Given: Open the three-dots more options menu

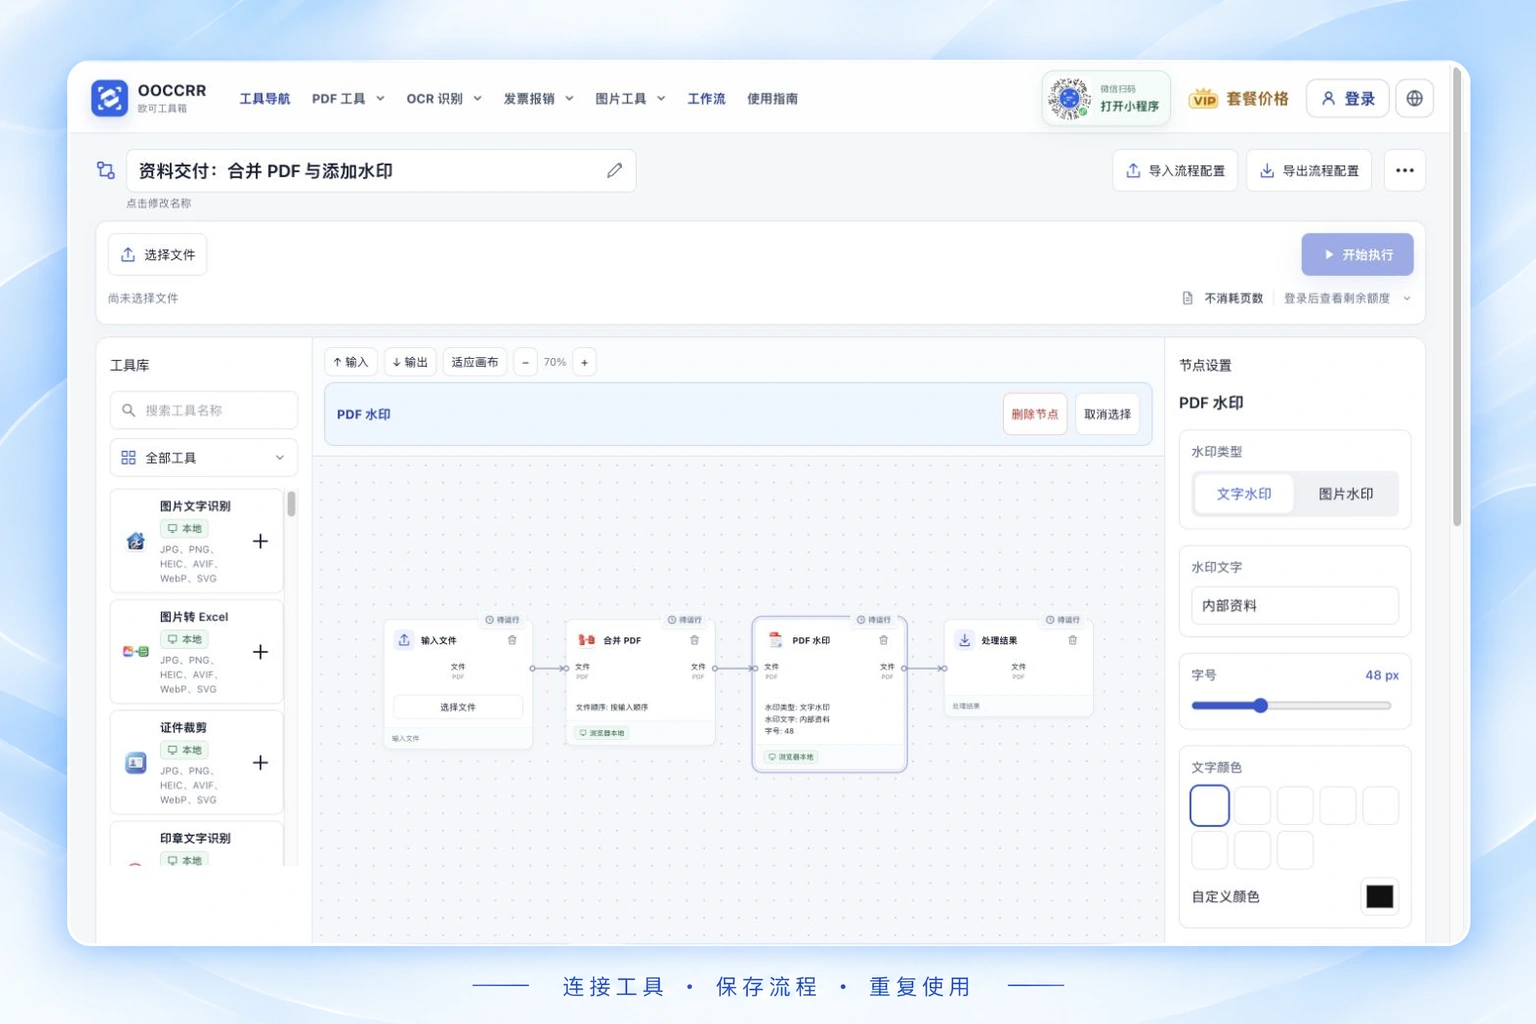Looking at the screenshot, I should [1405, 171].
